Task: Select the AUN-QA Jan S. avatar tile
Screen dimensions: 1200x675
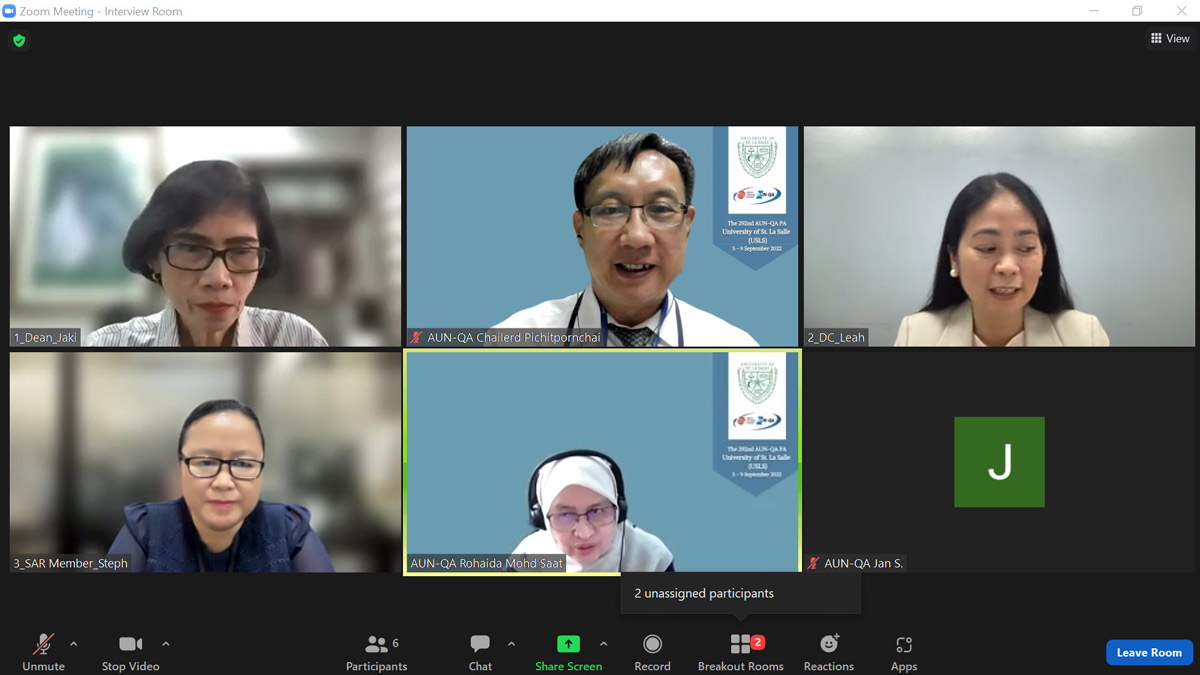Action: (999, 462)
